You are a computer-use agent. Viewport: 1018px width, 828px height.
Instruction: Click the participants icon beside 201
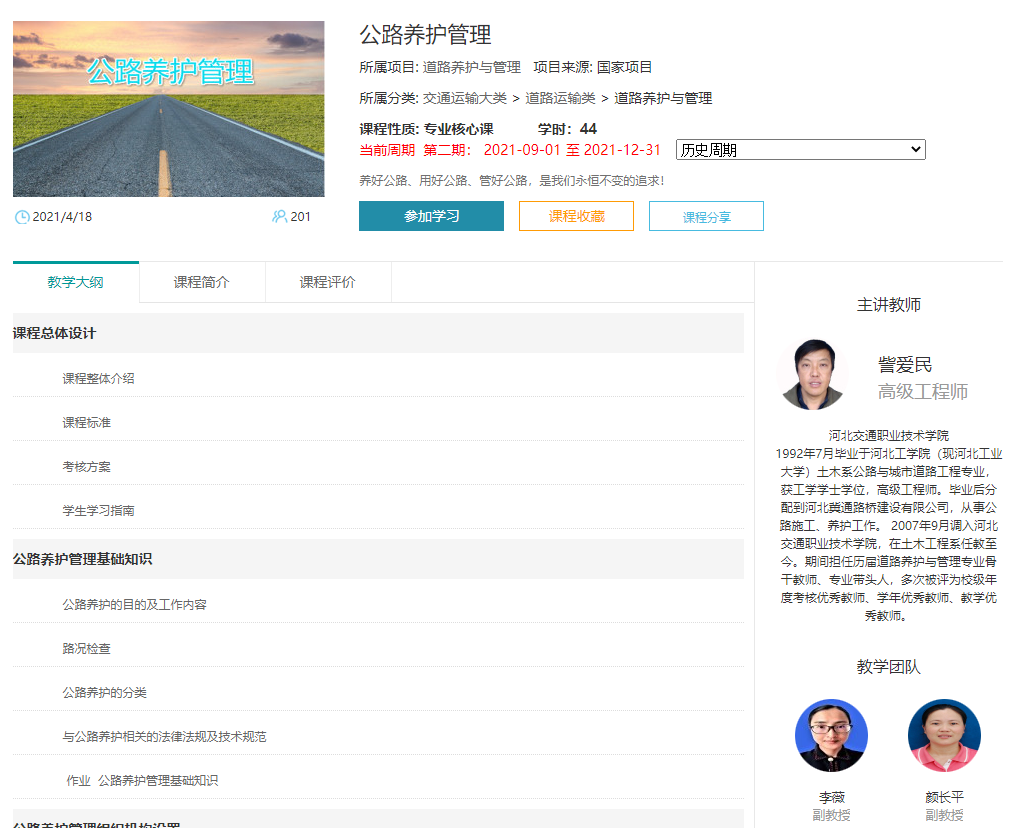pyautogui.click(x=279, y=217)
